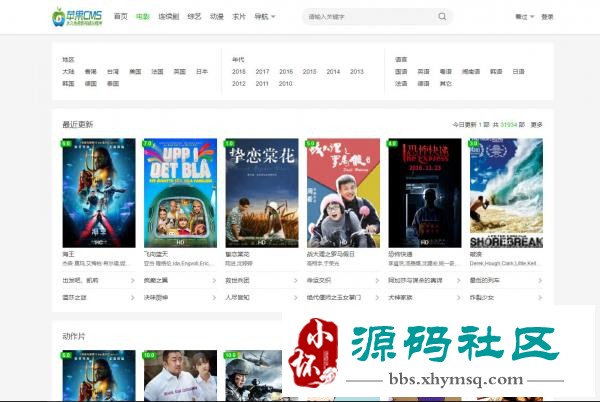This screenshot has width=600, height=402.
Task: Switch to 综艺 variety tab
Action: pos(194,16)
